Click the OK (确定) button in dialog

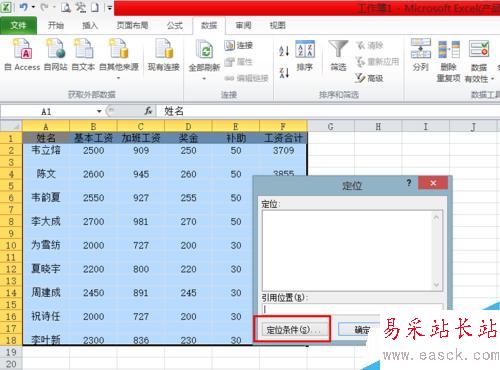[359, 330]
